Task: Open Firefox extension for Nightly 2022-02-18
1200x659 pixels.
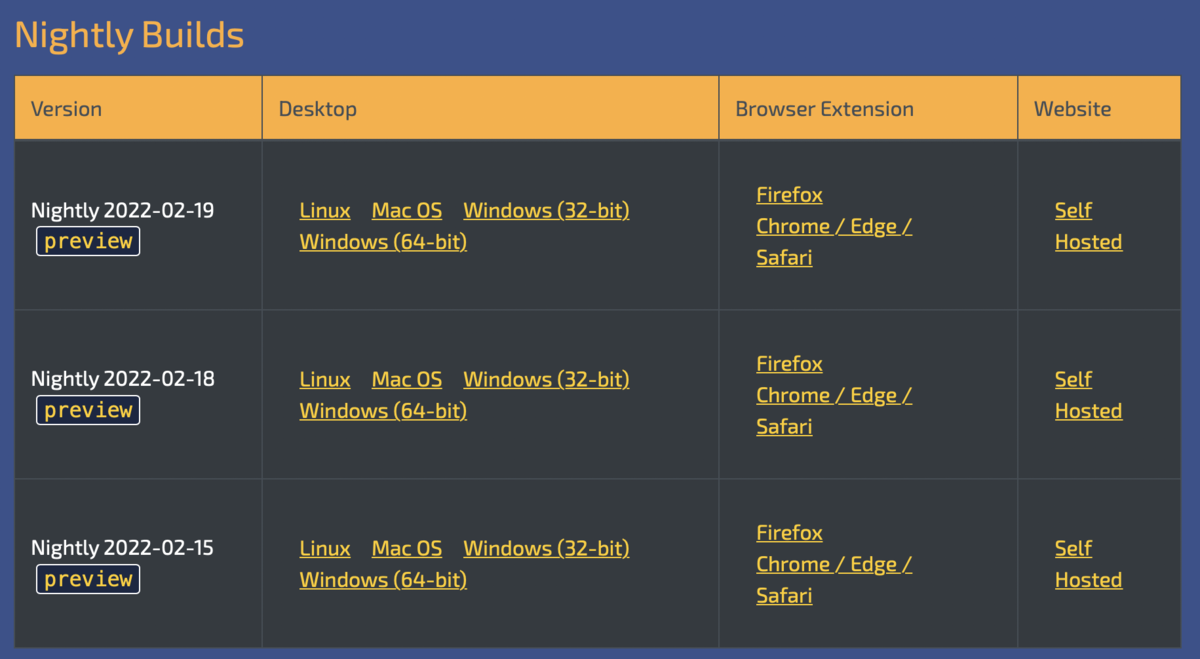Action: (789, 364)
